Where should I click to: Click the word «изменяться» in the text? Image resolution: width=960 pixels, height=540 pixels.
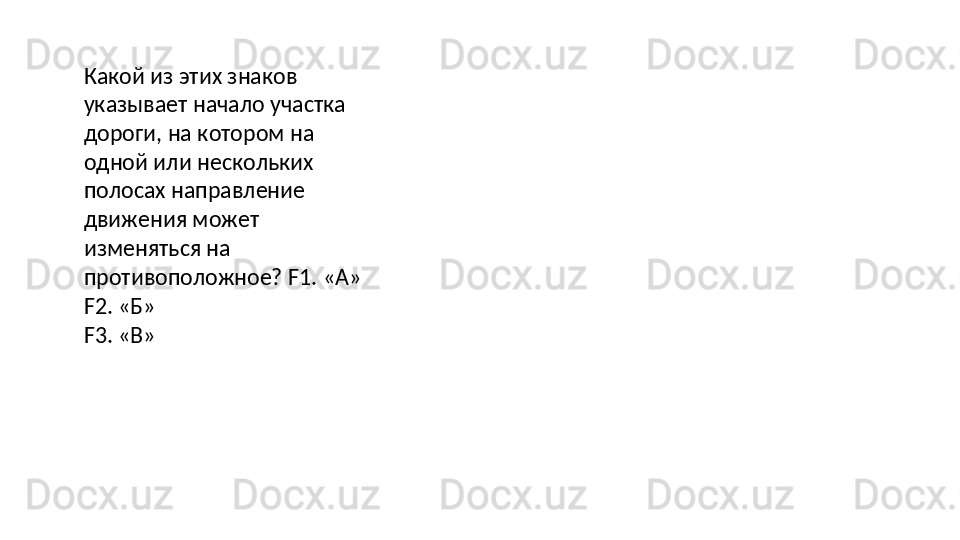pyautogui.click(x=142, y=249)
